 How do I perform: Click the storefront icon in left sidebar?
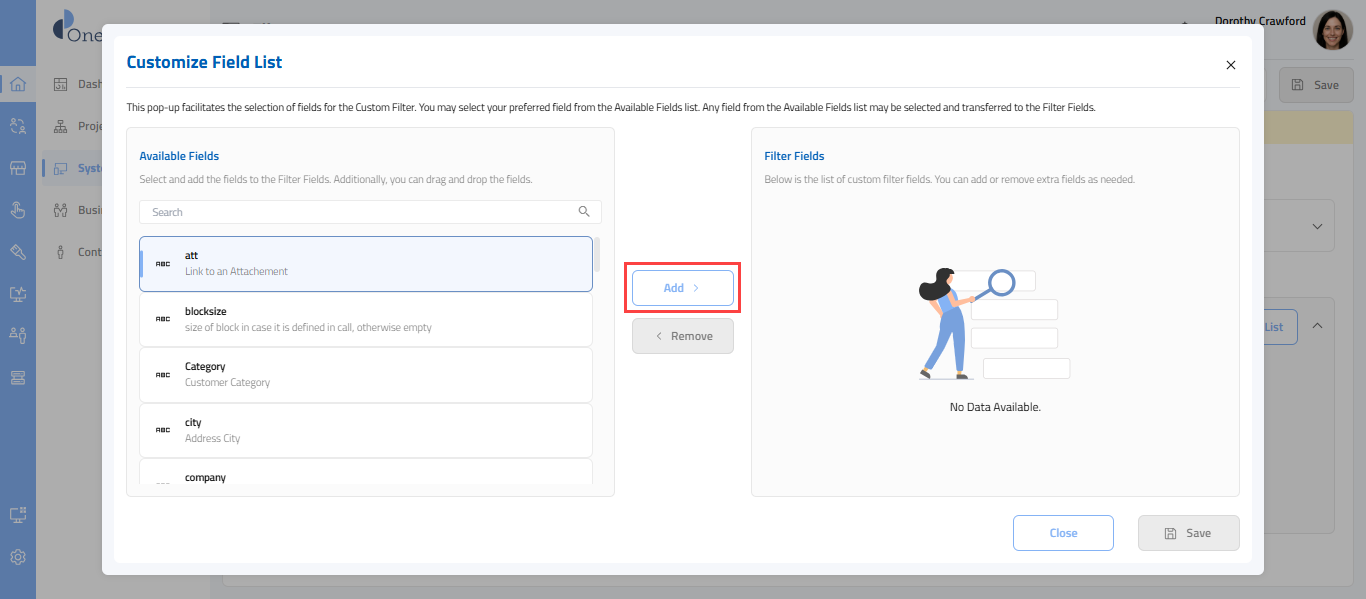point(17,168)
